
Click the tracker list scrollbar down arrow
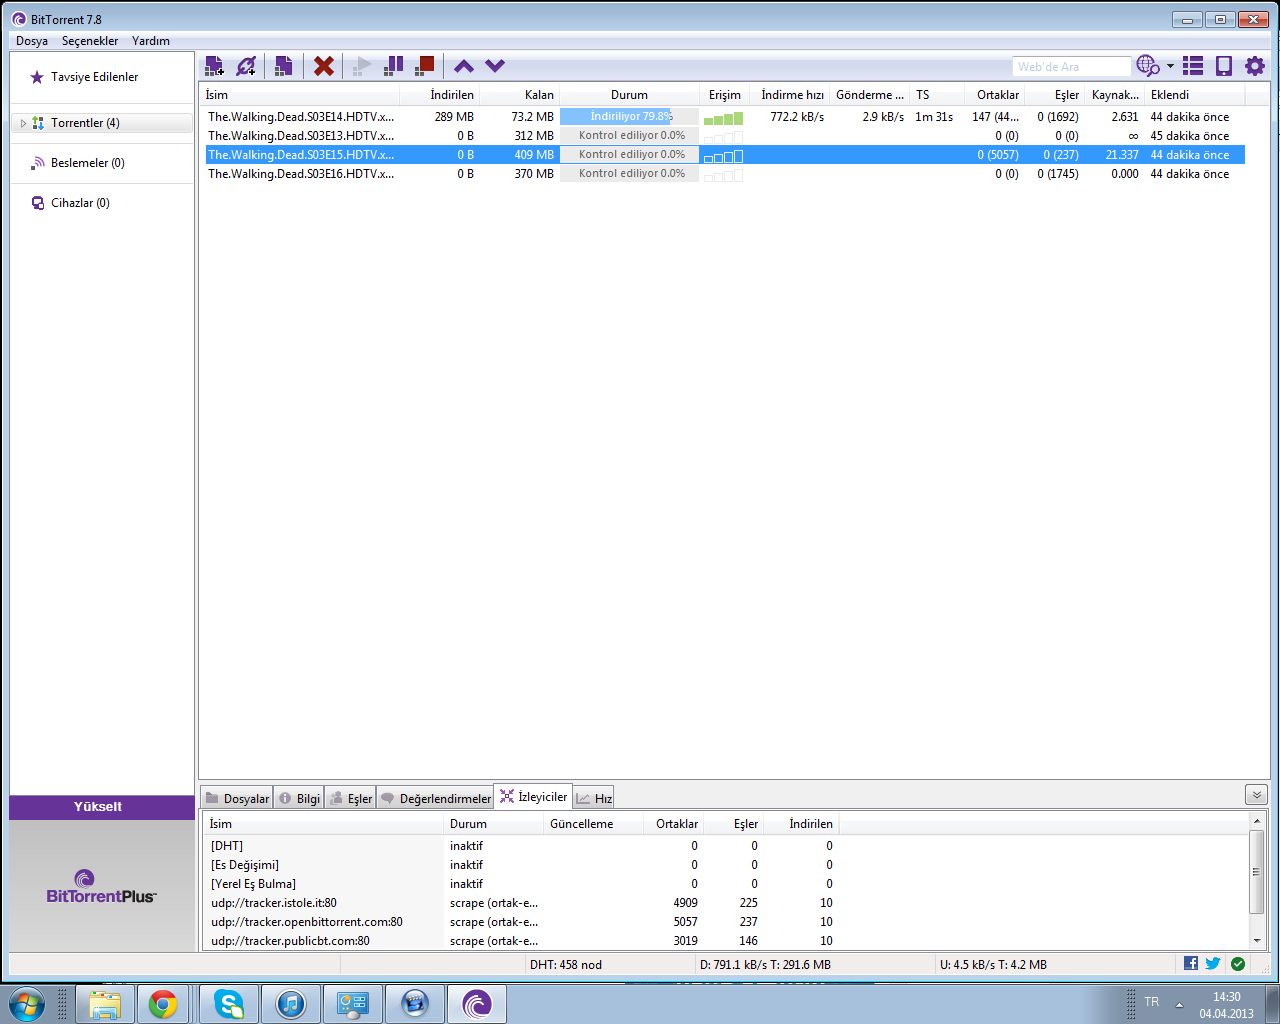(x=1257, y=940)
